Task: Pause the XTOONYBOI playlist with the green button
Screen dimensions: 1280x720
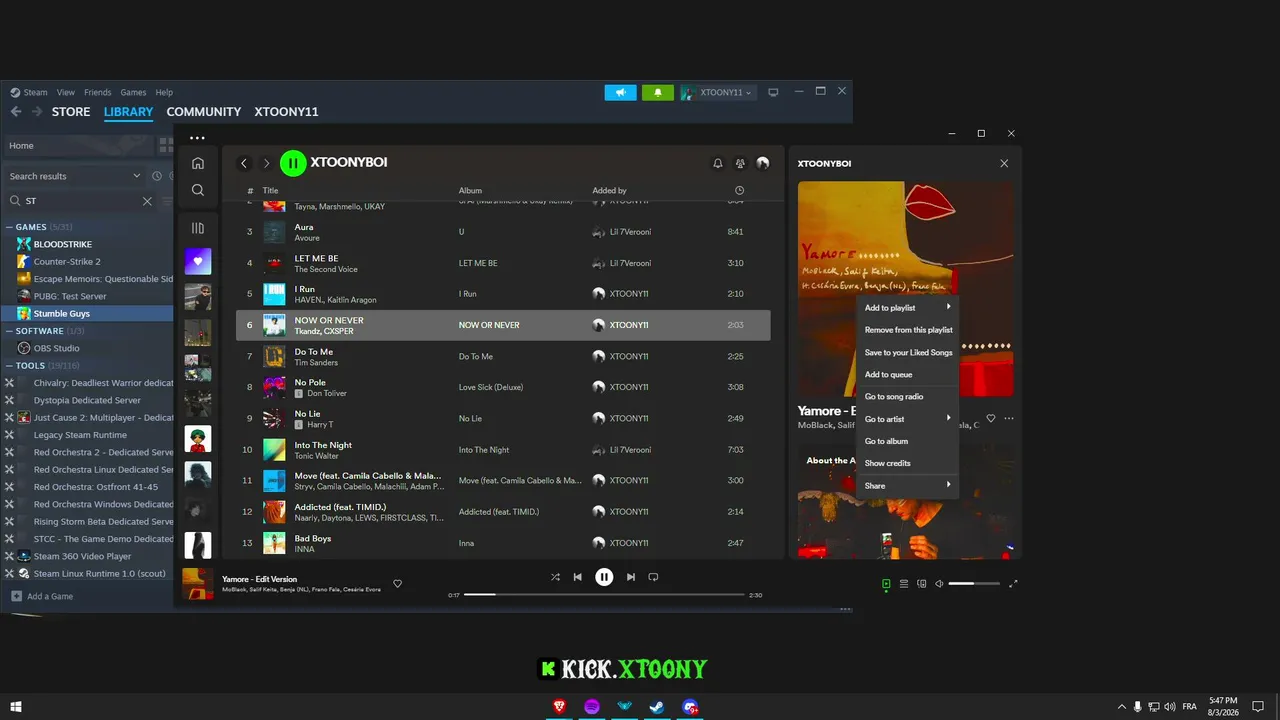Action: pos(293,163)
